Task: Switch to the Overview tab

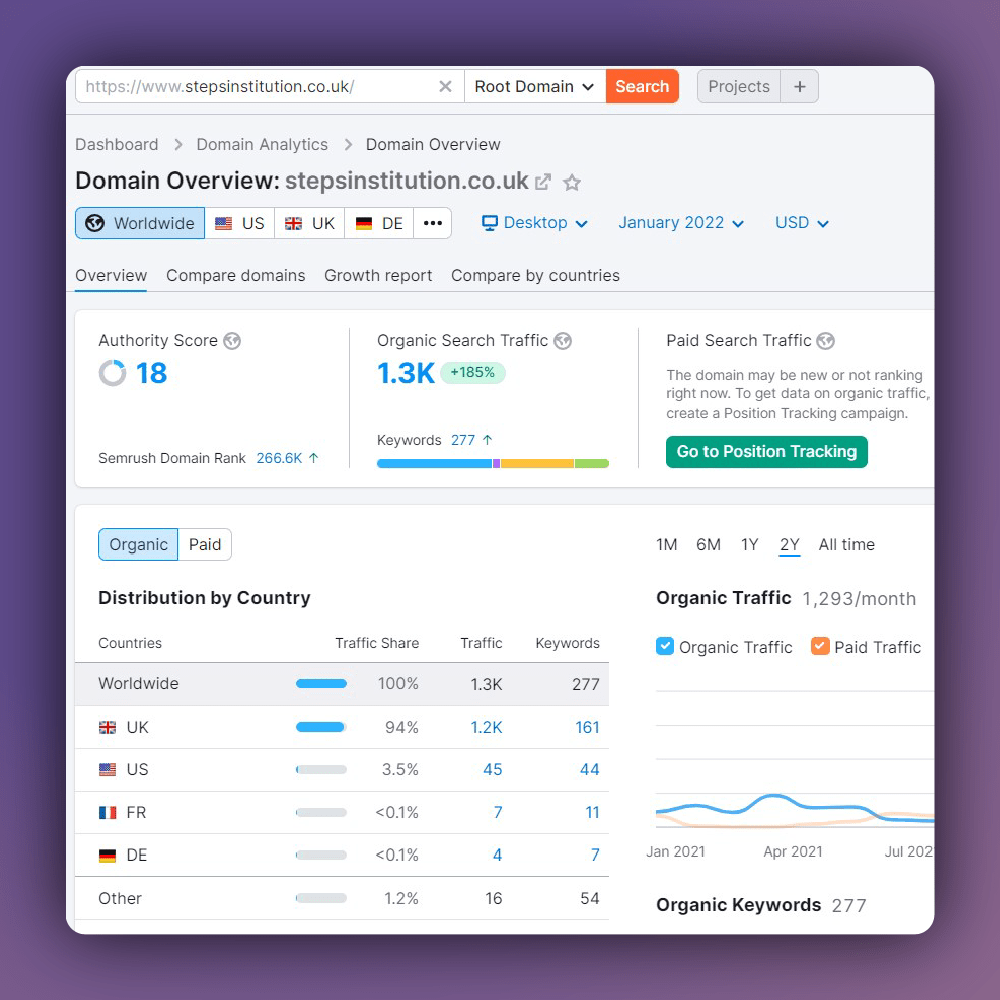Action: click(x=111, y=276)
